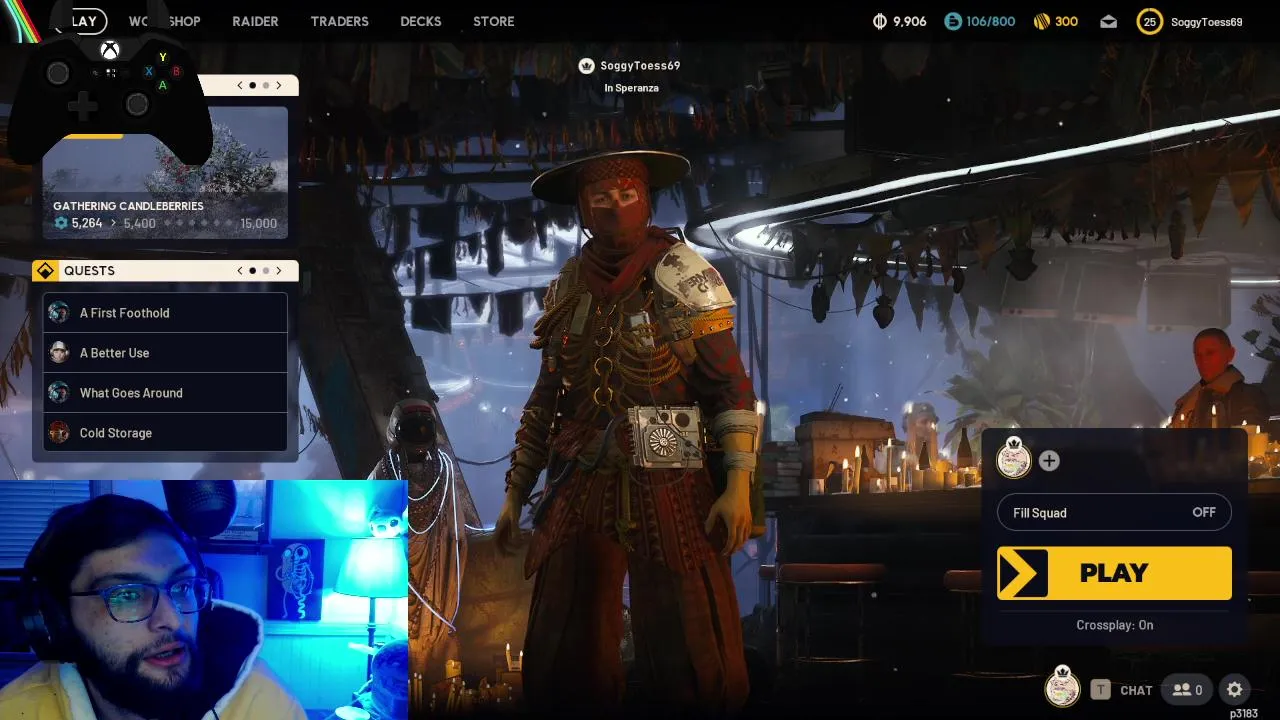Open Cold Storage quest
Screen dimensions: 1280x720
(x=165, y=433)
